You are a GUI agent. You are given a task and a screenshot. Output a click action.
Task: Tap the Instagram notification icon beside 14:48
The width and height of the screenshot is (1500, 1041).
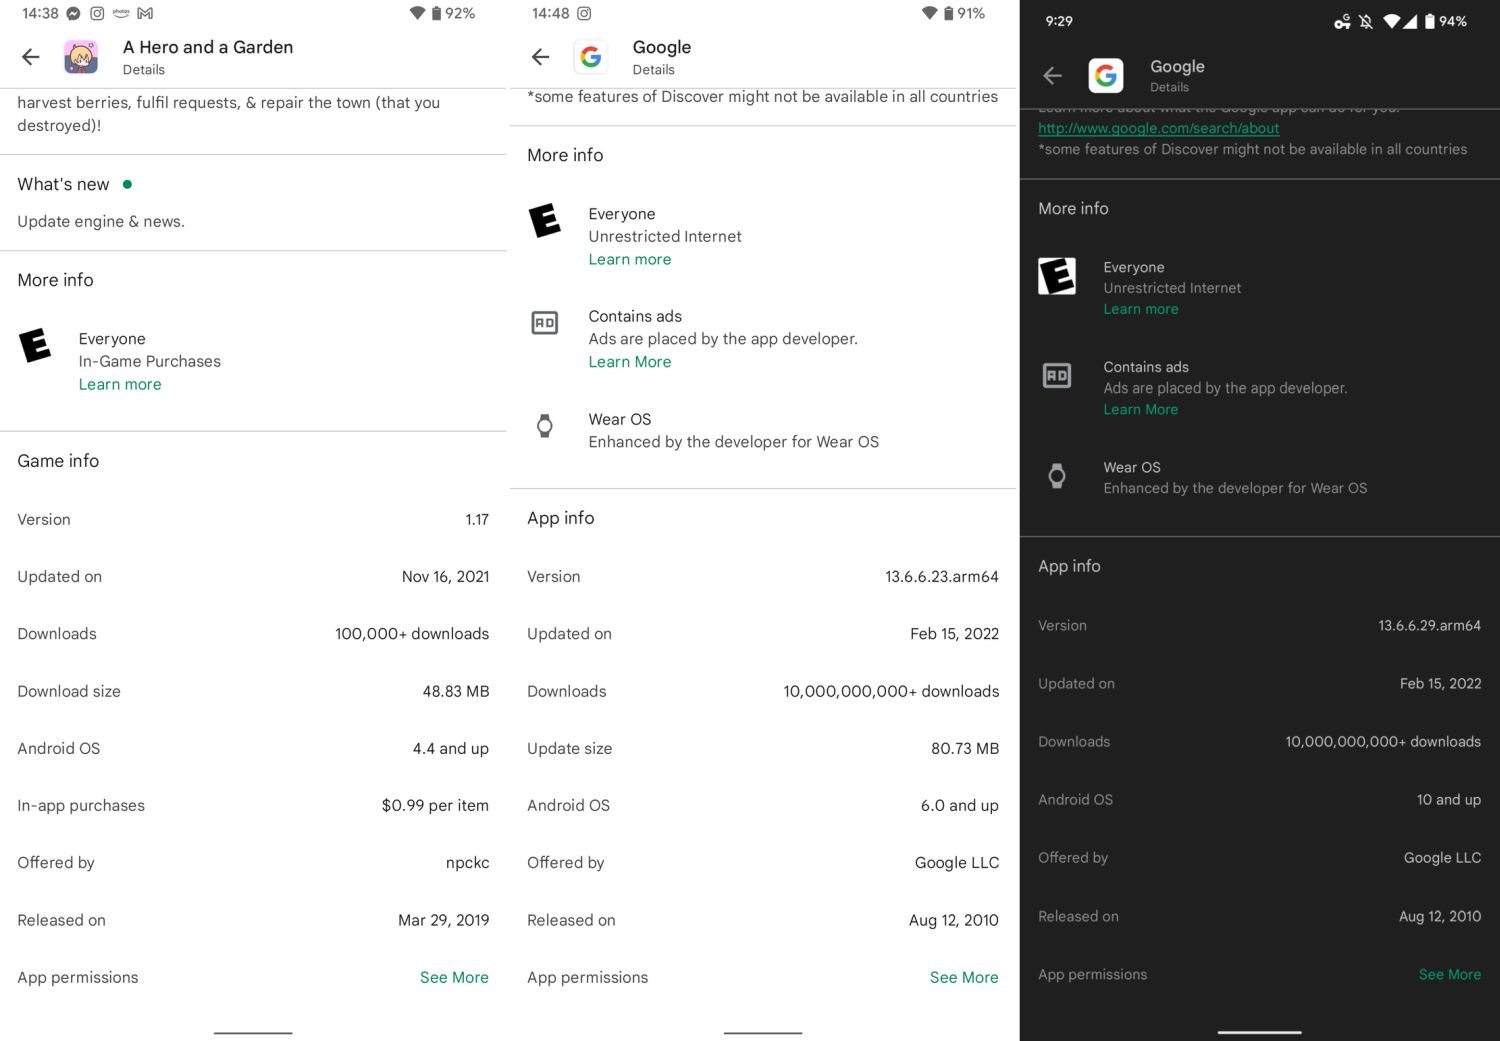coord(584,13)
